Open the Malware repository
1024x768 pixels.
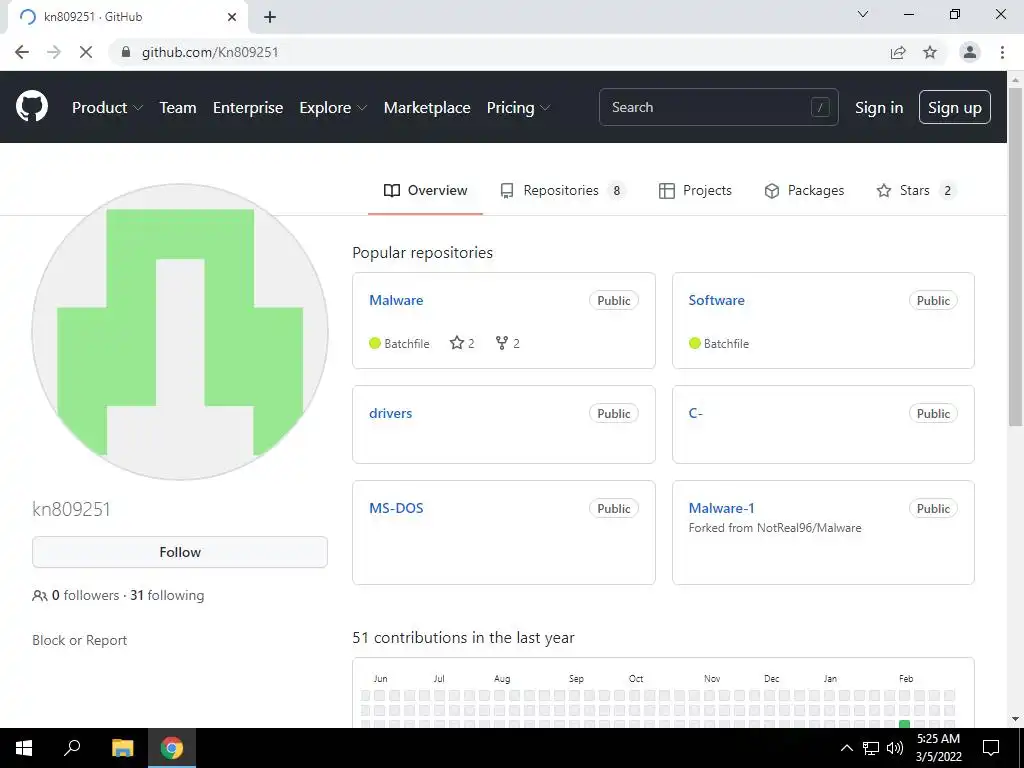(x=396, y=300)
